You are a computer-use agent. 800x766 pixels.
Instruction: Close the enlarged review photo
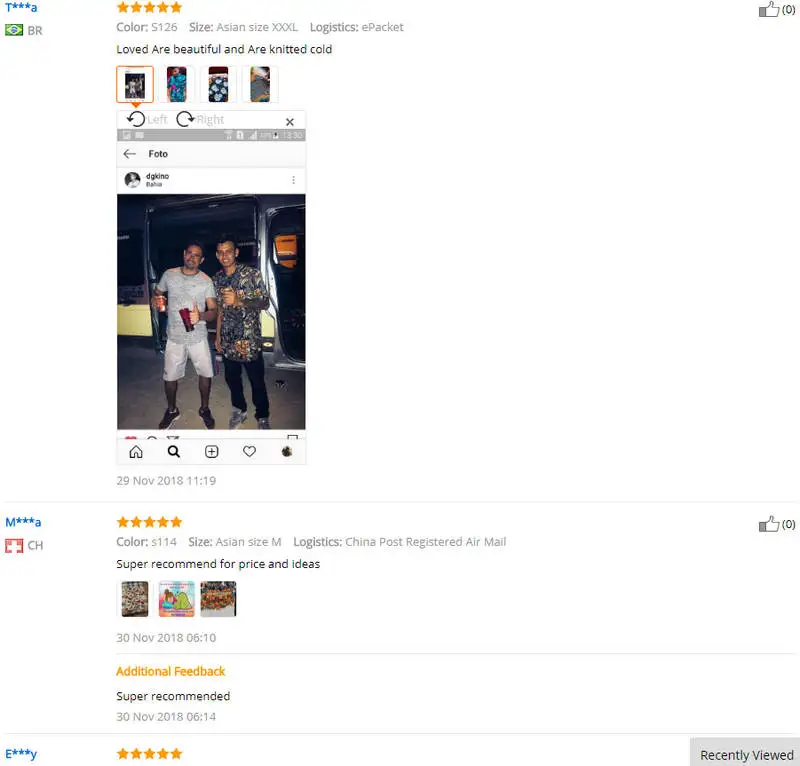click(290, 122)
